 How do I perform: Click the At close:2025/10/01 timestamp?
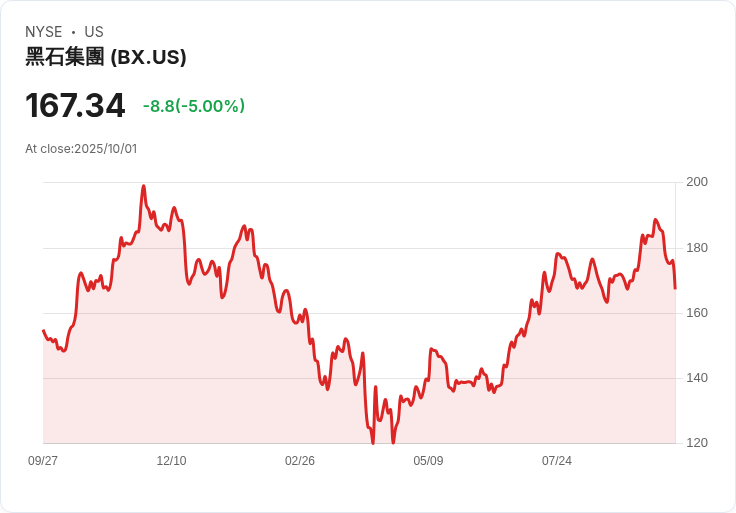(x=81, y=149)
